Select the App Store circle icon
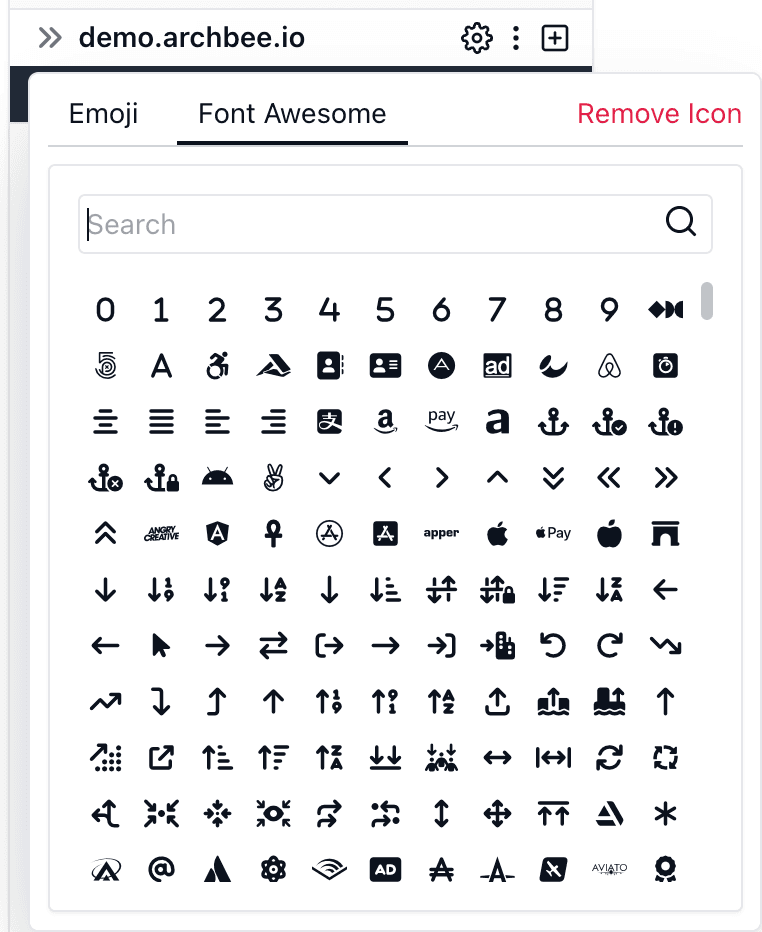Image resolution: width=762 pixels, height=932 pixels. 329,533
